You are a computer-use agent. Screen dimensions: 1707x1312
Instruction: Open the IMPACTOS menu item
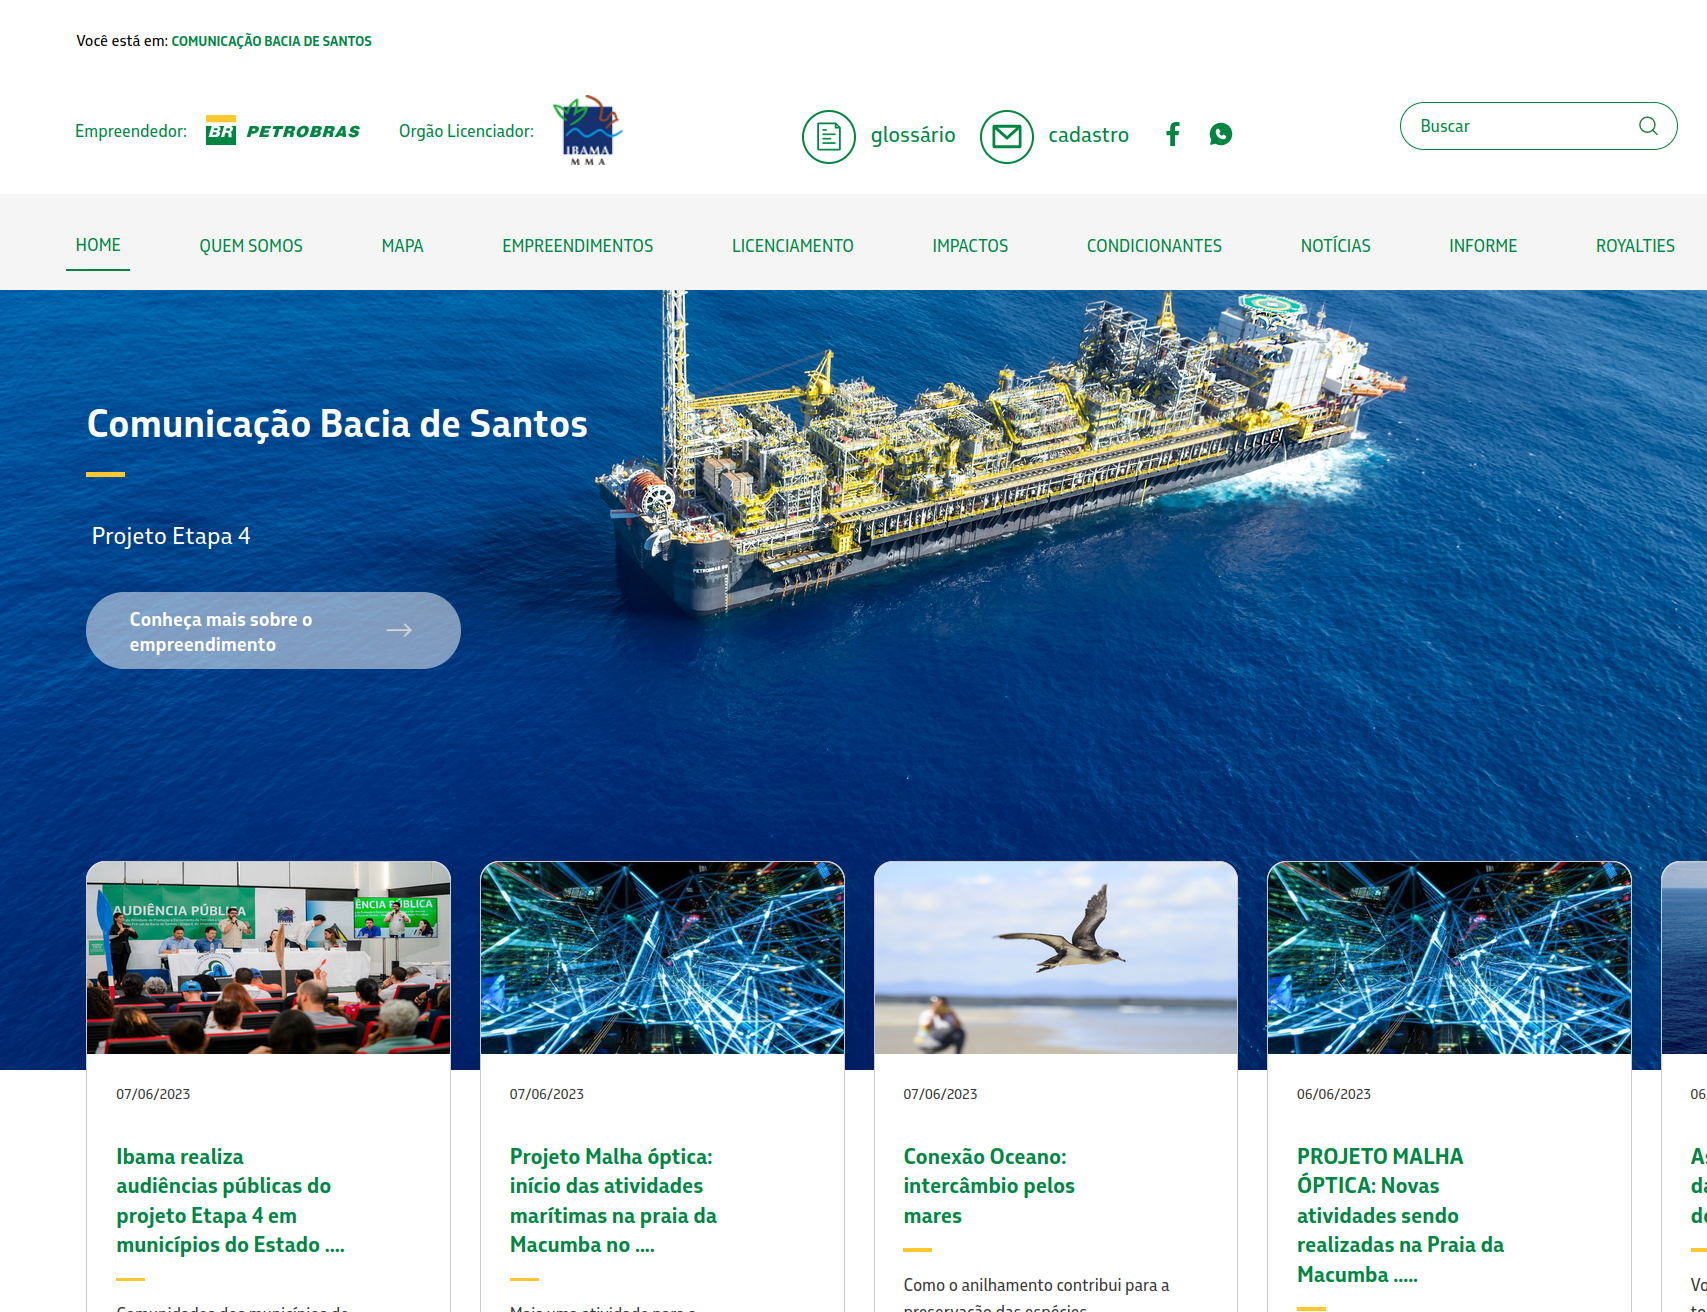[970, 246]
